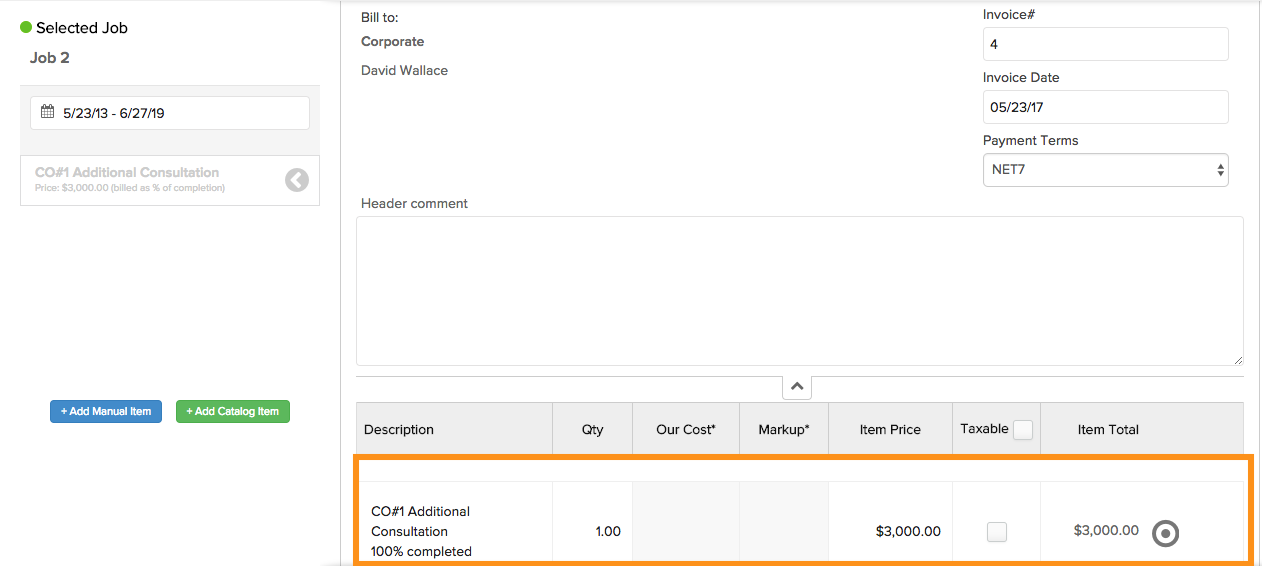This screenshot has height=566, width=1262.
Task: Click the Payment Terms label
Action: [x=1031, y=140]
